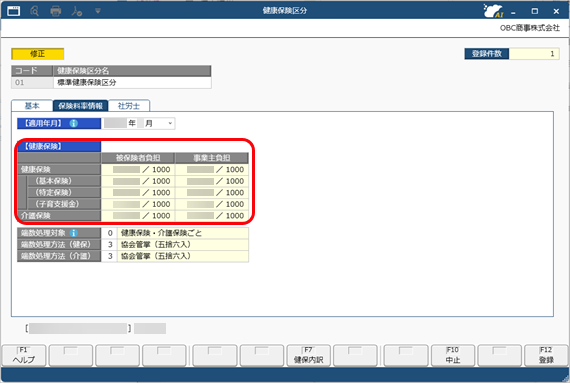The width and height of the screenshot is (570, 384).
Task: Click the 被保険者負担 column header
Action: coord(138,158)
